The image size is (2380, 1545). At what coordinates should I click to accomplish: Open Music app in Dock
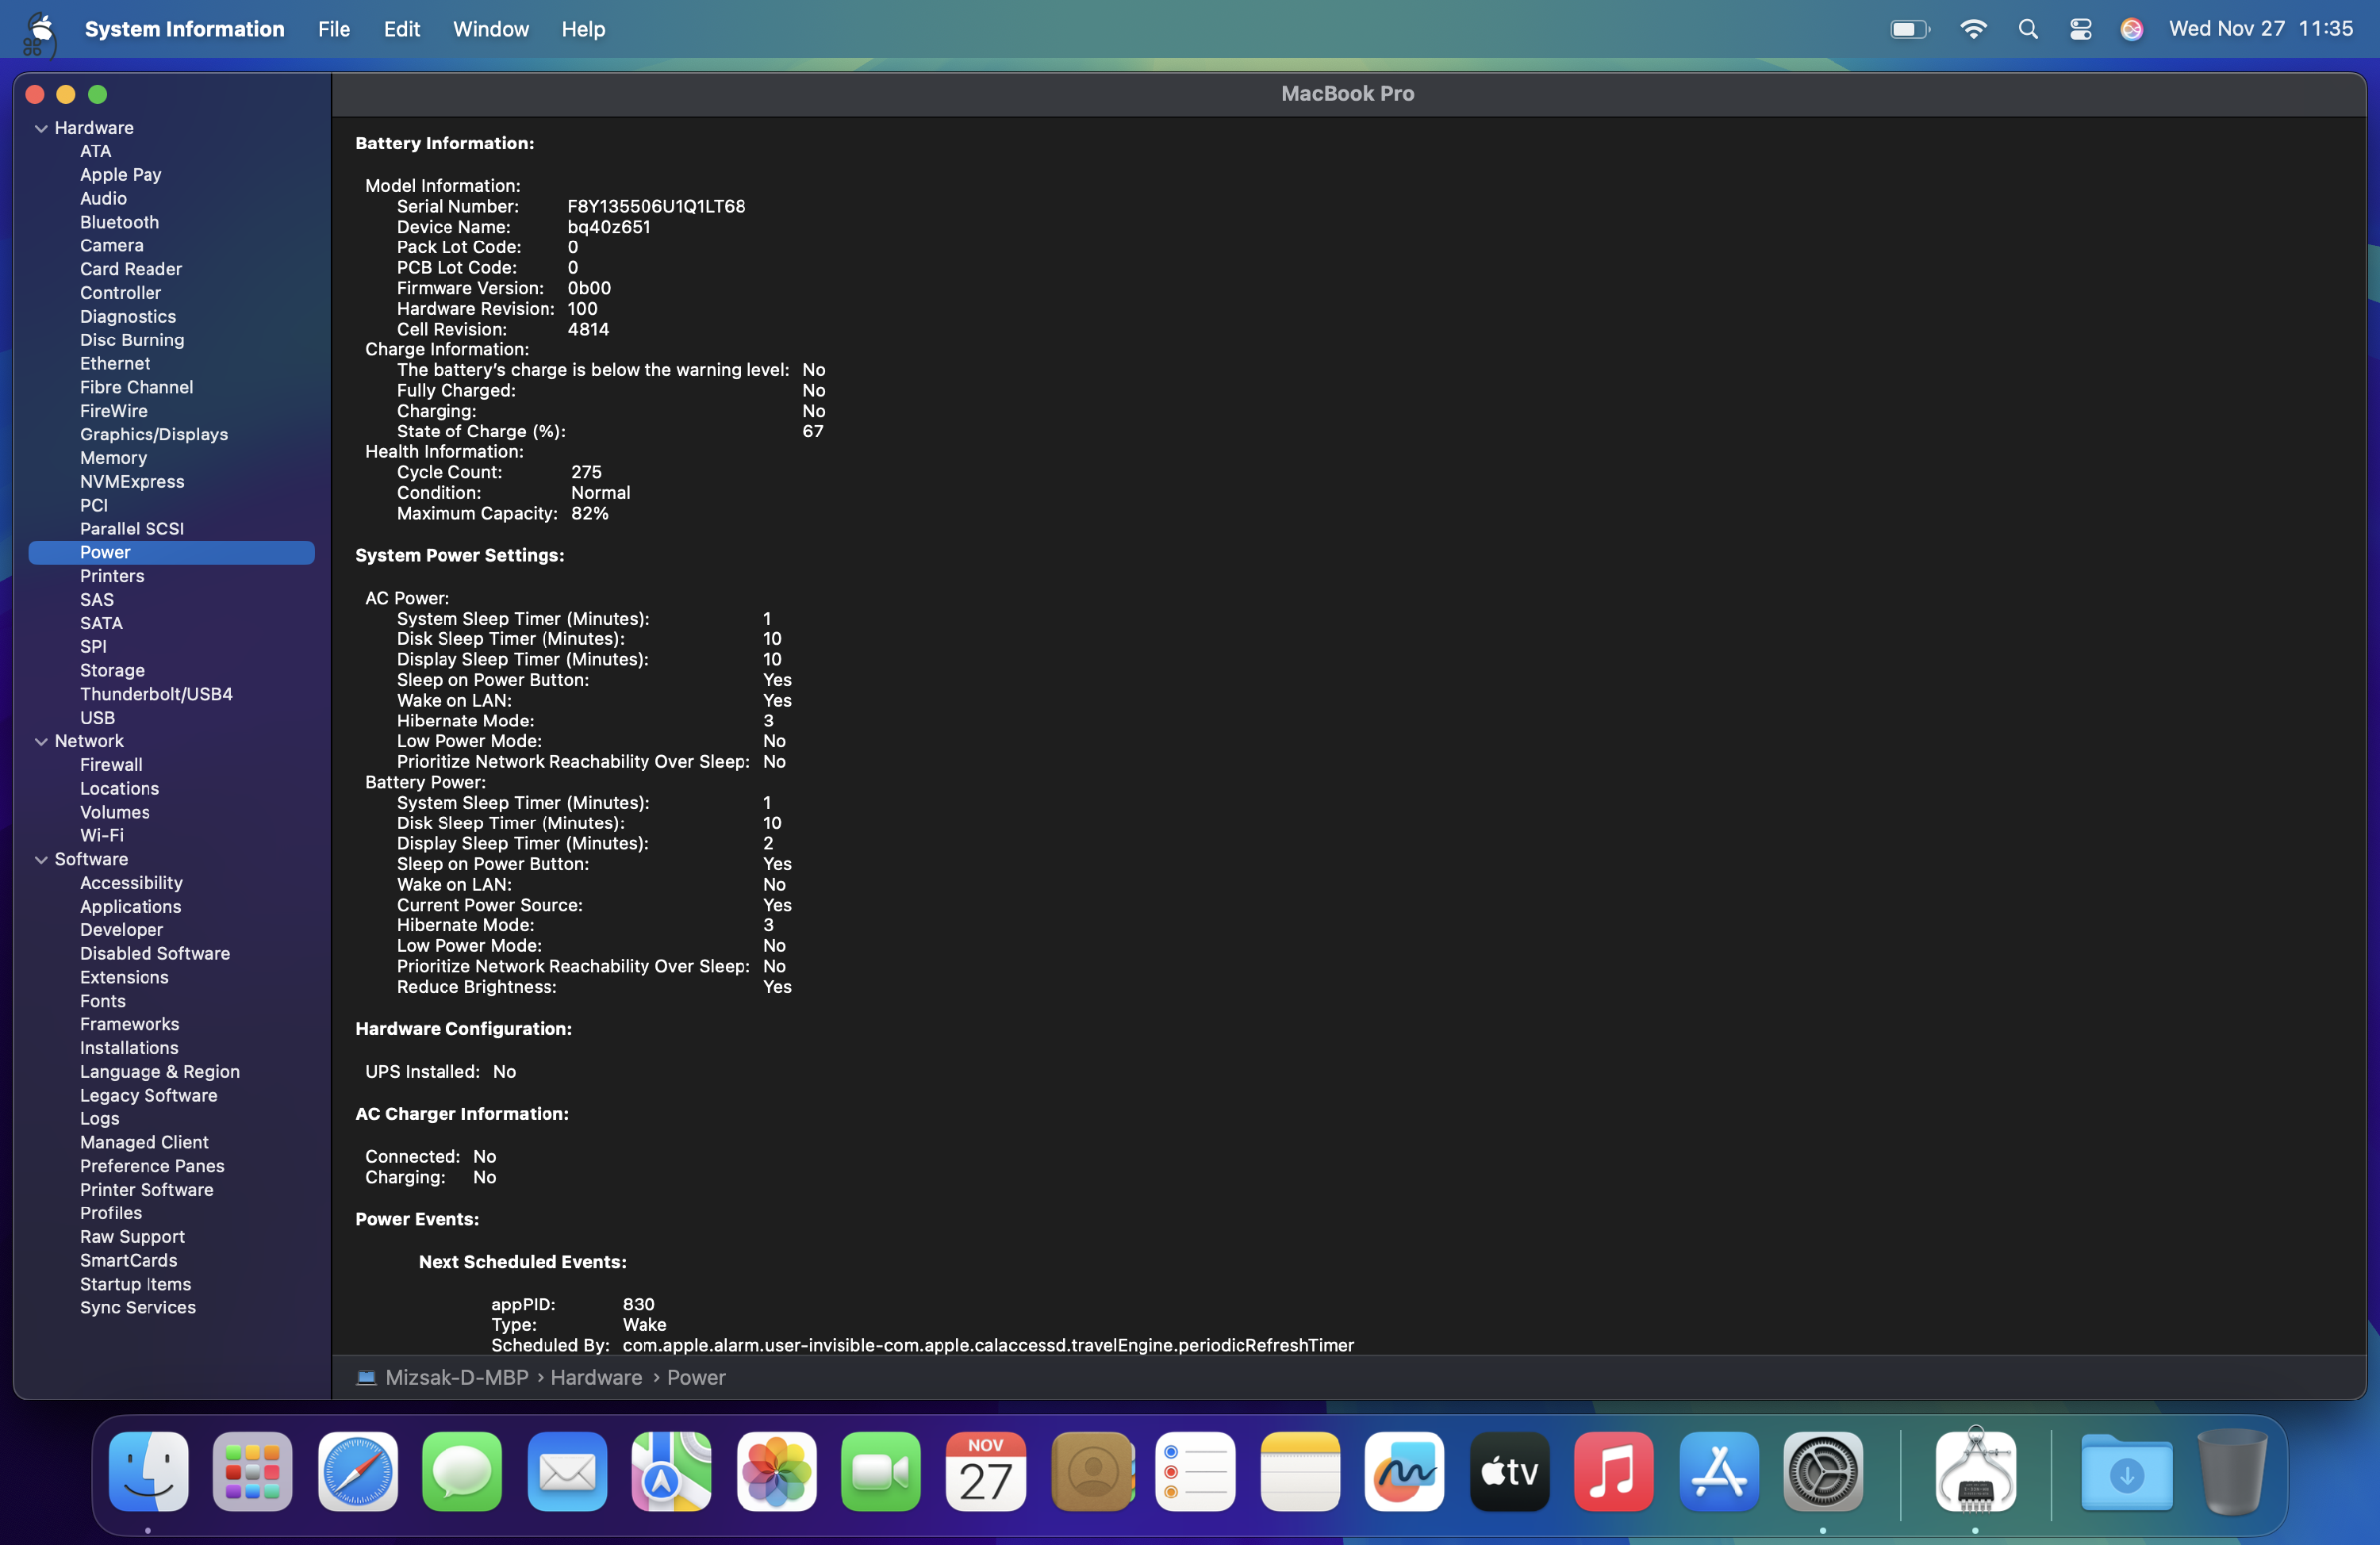point(1614,1471)
